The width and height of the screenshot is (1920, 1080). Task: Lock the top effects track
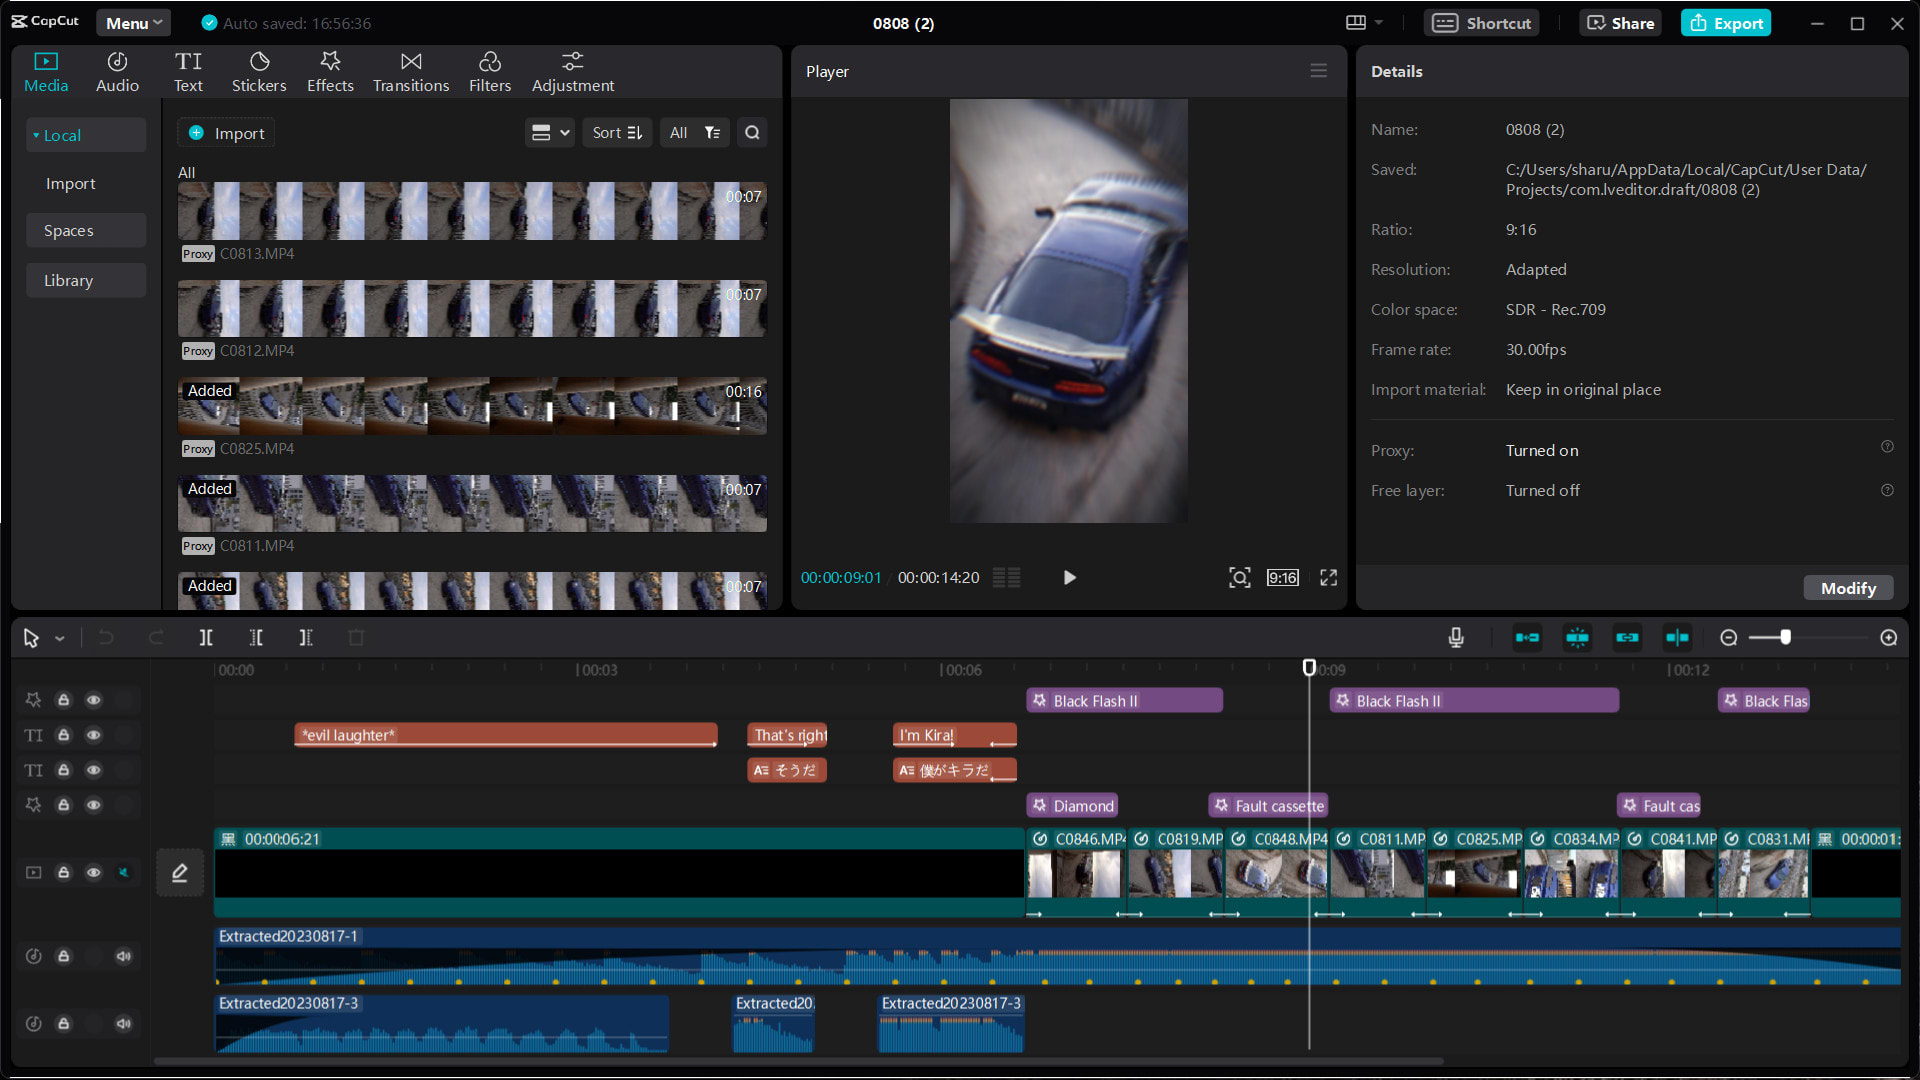63,700
